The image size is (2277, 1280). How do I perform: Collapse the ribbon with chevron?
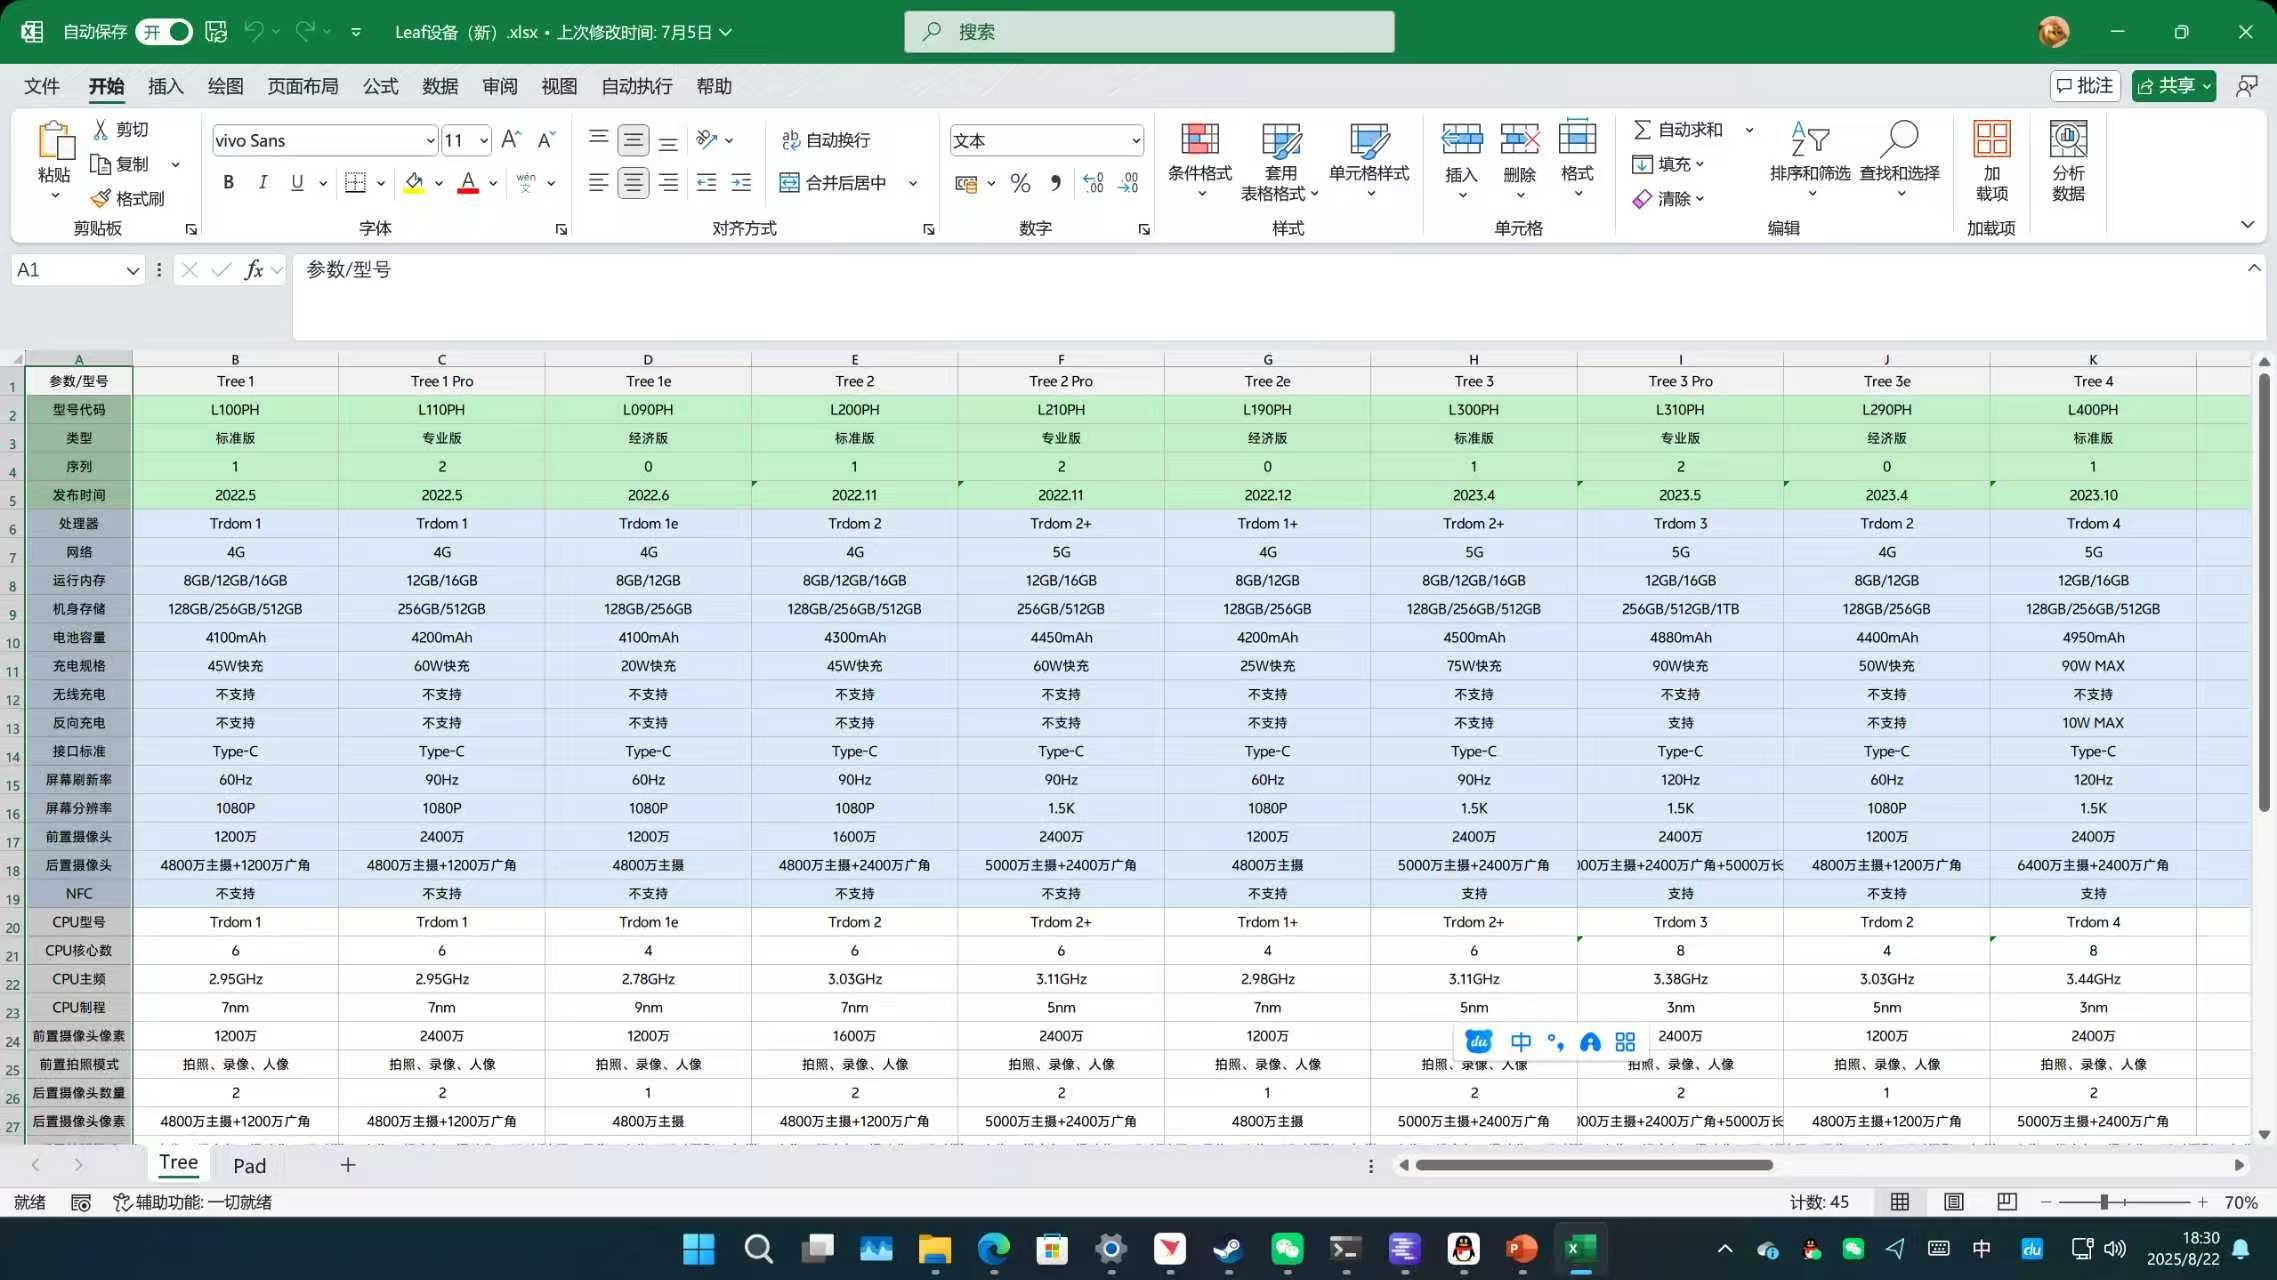[2247, 224]
